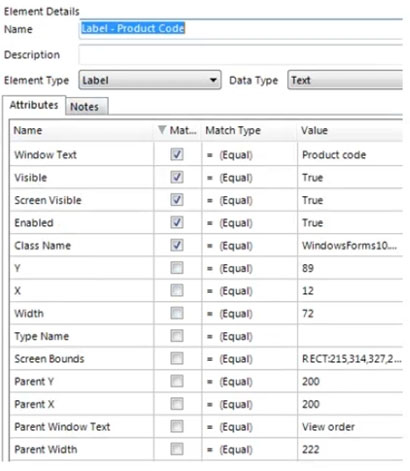Open the Element Type dropdown
This screenshot has width=410, height=471.
click(x=150, y=80)
